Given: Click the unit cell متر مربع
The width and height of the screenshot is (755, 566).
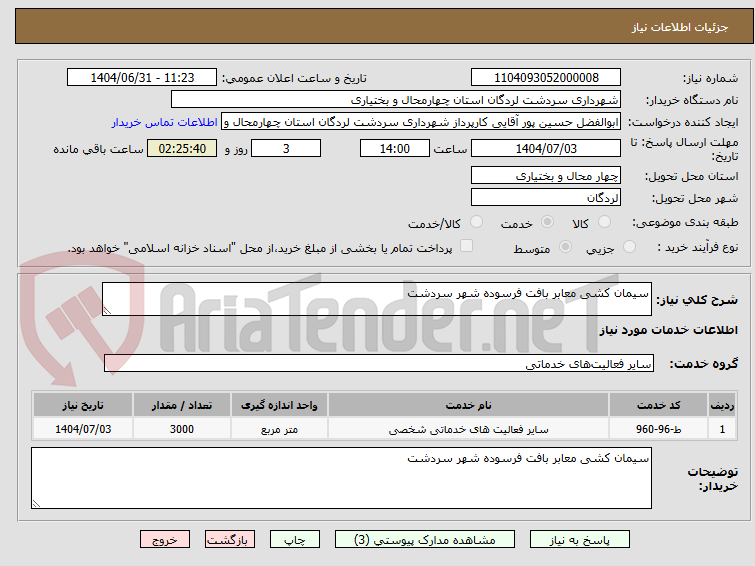Looking at the screenshot, I should 279,429.
